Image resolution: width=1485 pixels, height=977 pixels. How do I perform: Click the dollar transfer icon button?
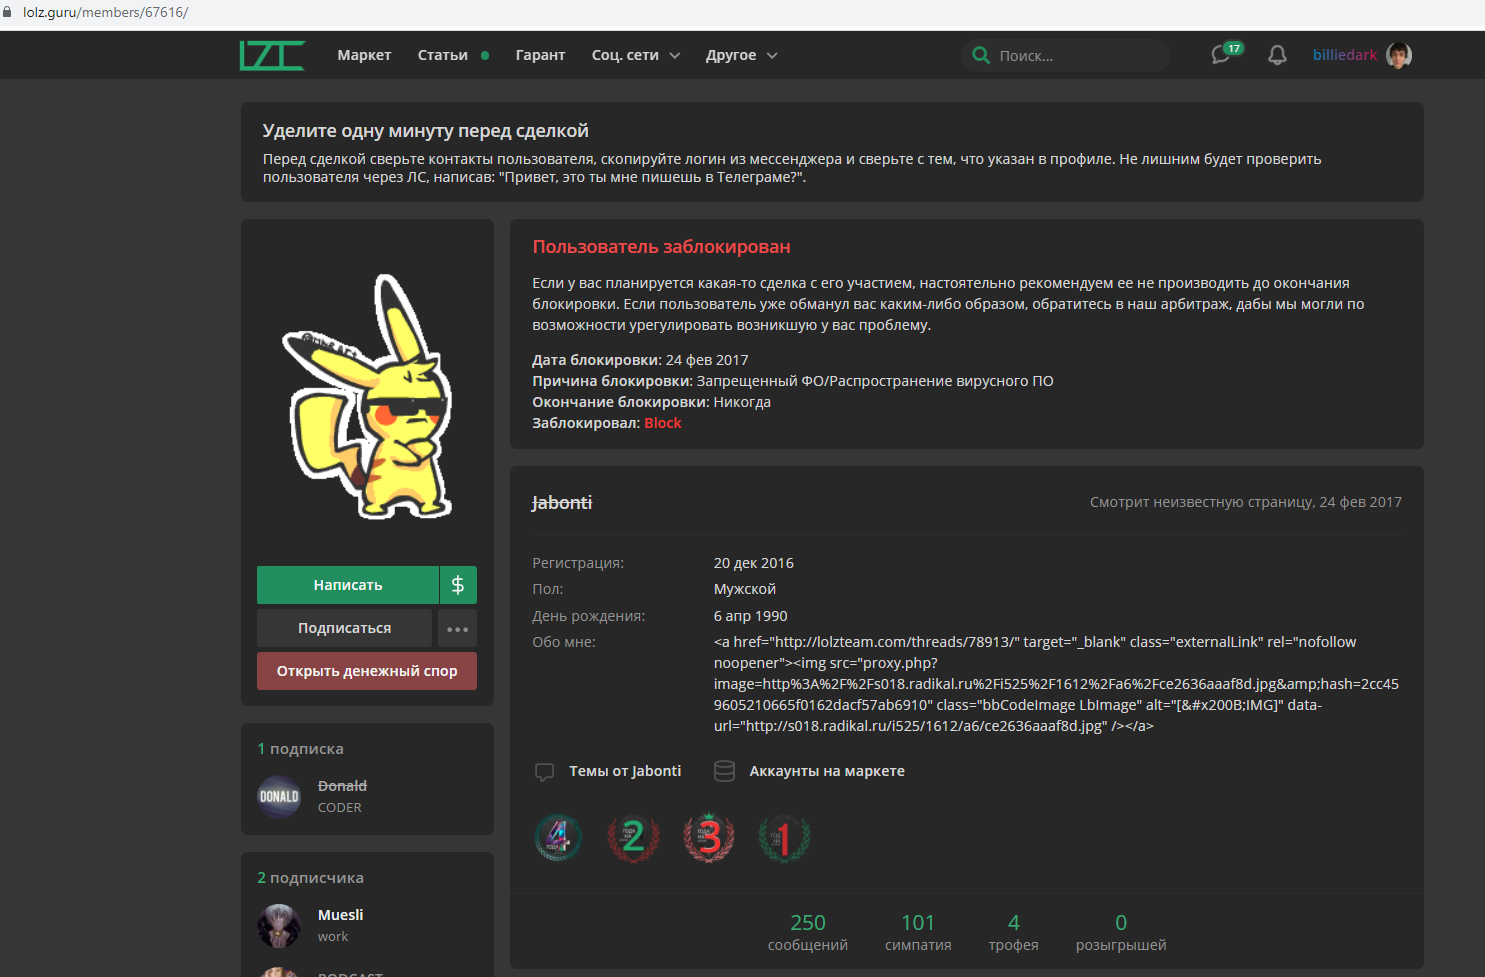click(458, 585)
